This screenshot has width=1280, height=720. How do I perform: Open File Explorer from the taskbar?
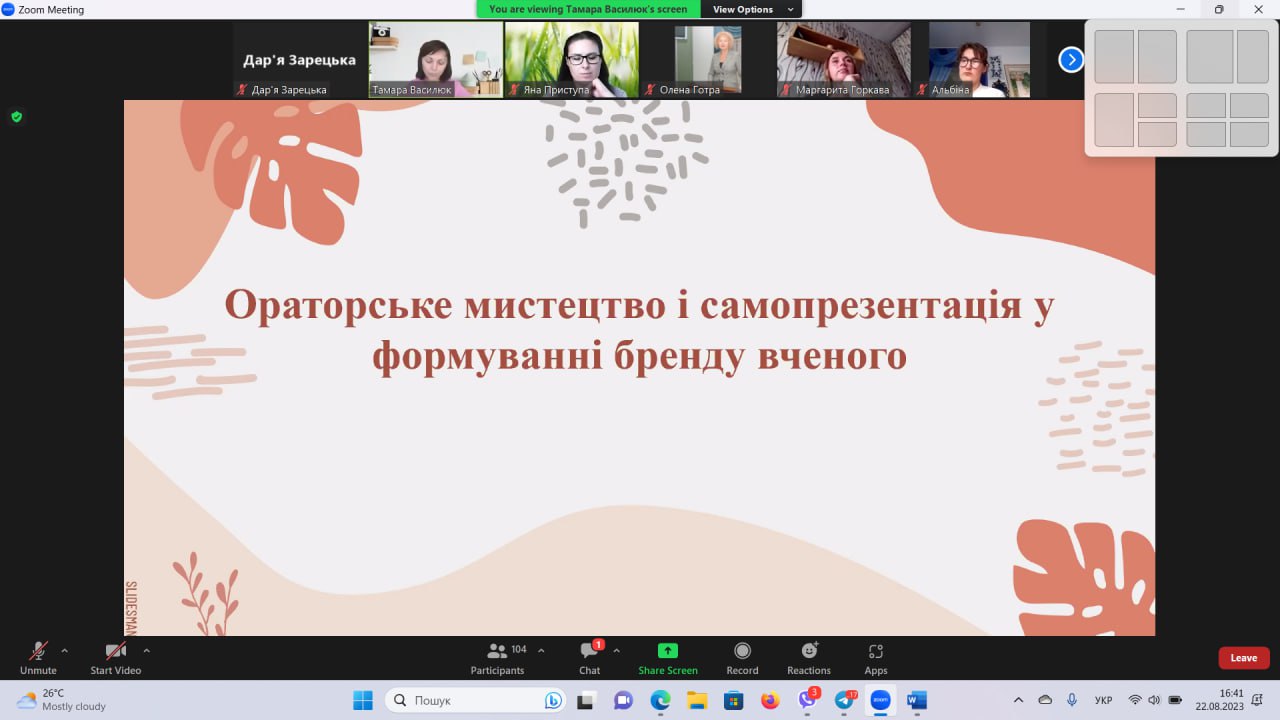click(697, 700)
